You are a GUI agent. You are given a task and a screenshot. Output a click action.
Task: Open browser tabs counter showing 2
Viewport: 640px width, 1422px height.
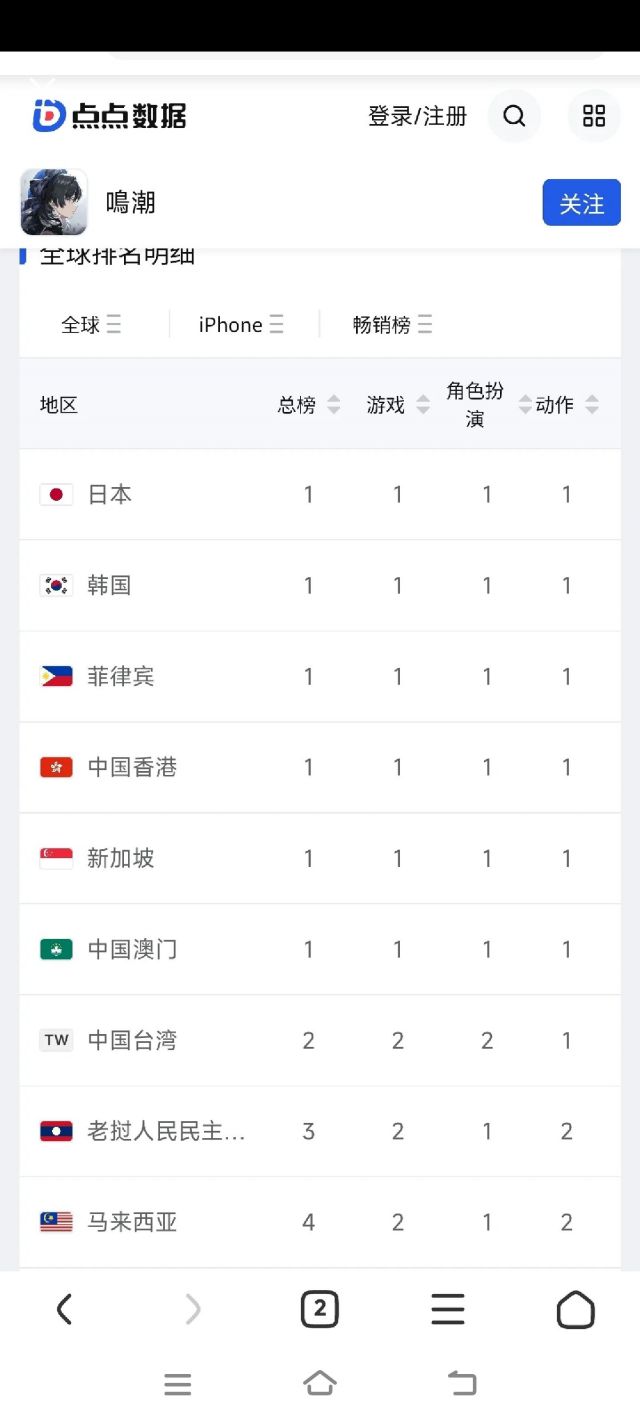pyautogui.click(x=320, y=1309)
